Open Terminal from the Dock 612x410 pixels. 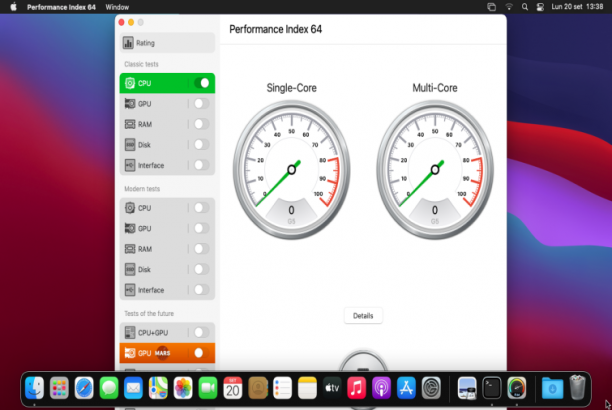coord(492,388)
